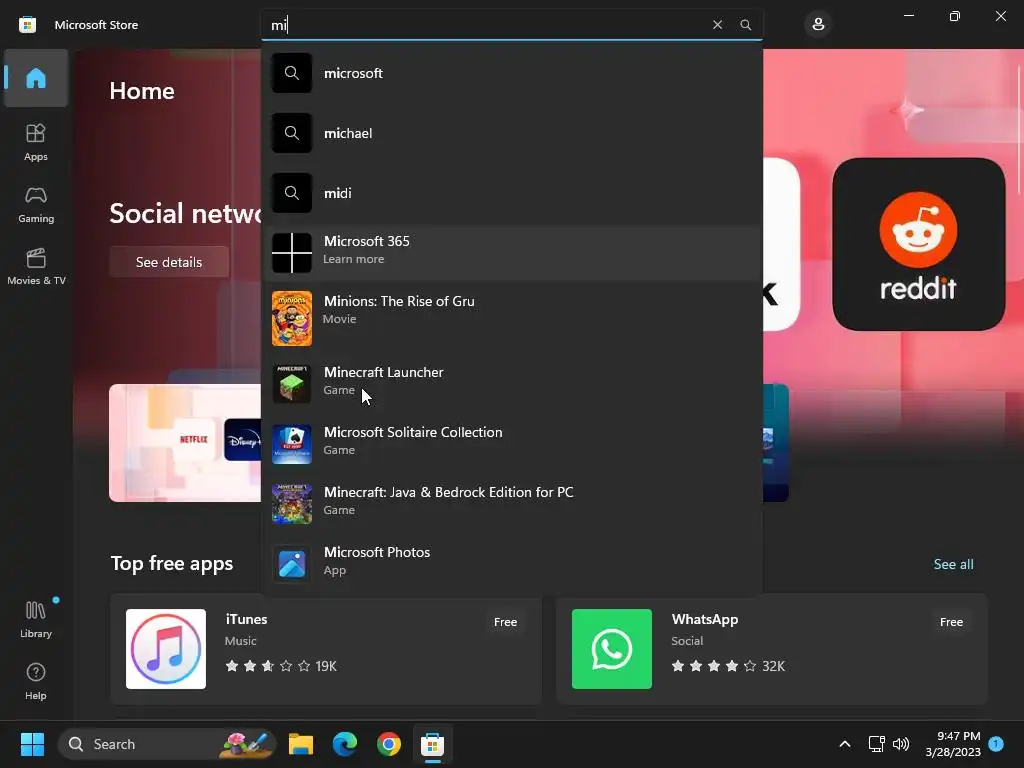Select the 'michael' search suggestion

pyautogui.click(x=512, y=133)
